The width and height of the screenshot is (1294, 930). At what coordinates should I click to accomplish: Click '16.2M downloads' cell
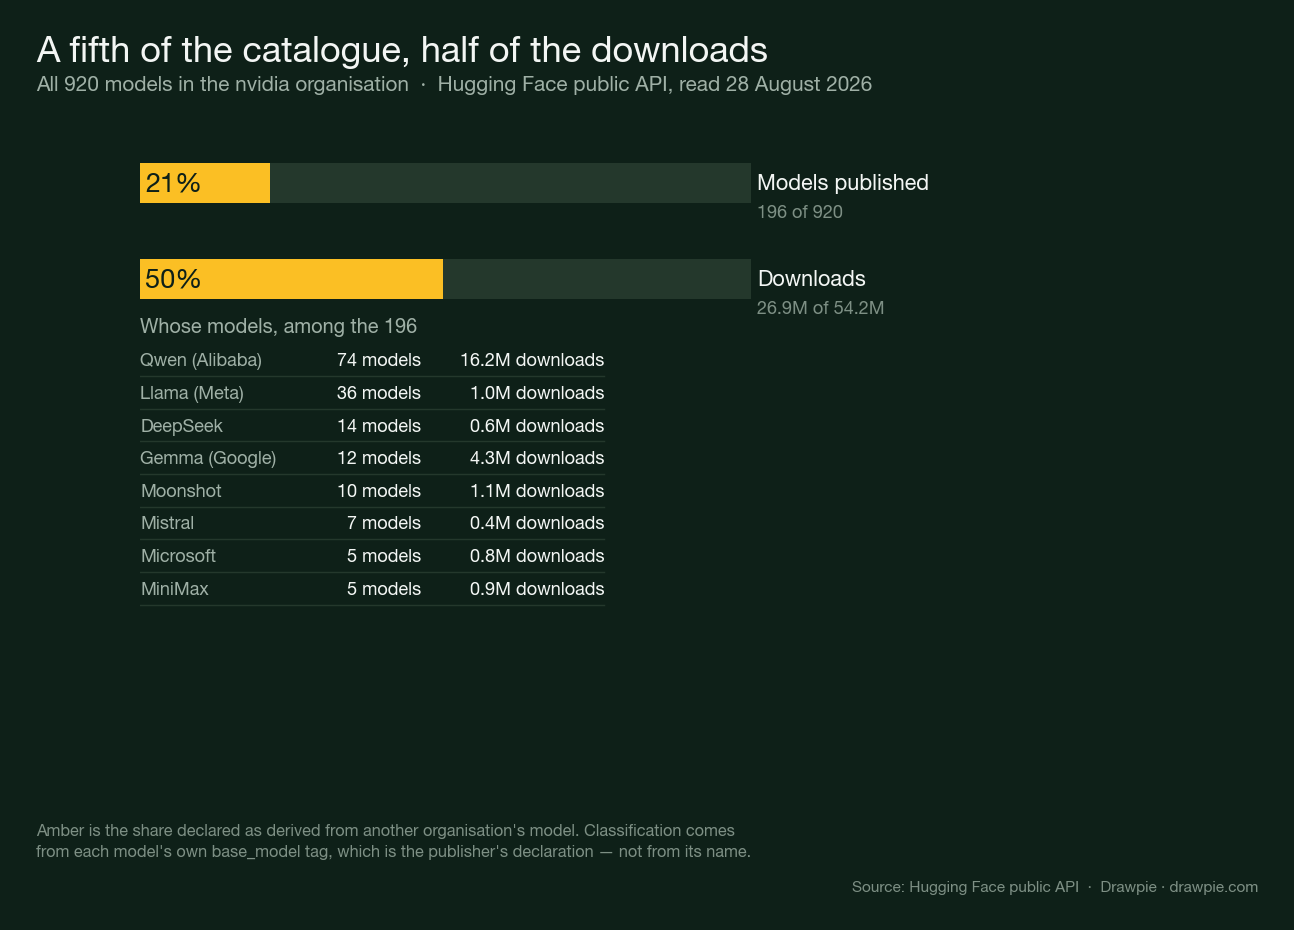click(x=532, y=360)
